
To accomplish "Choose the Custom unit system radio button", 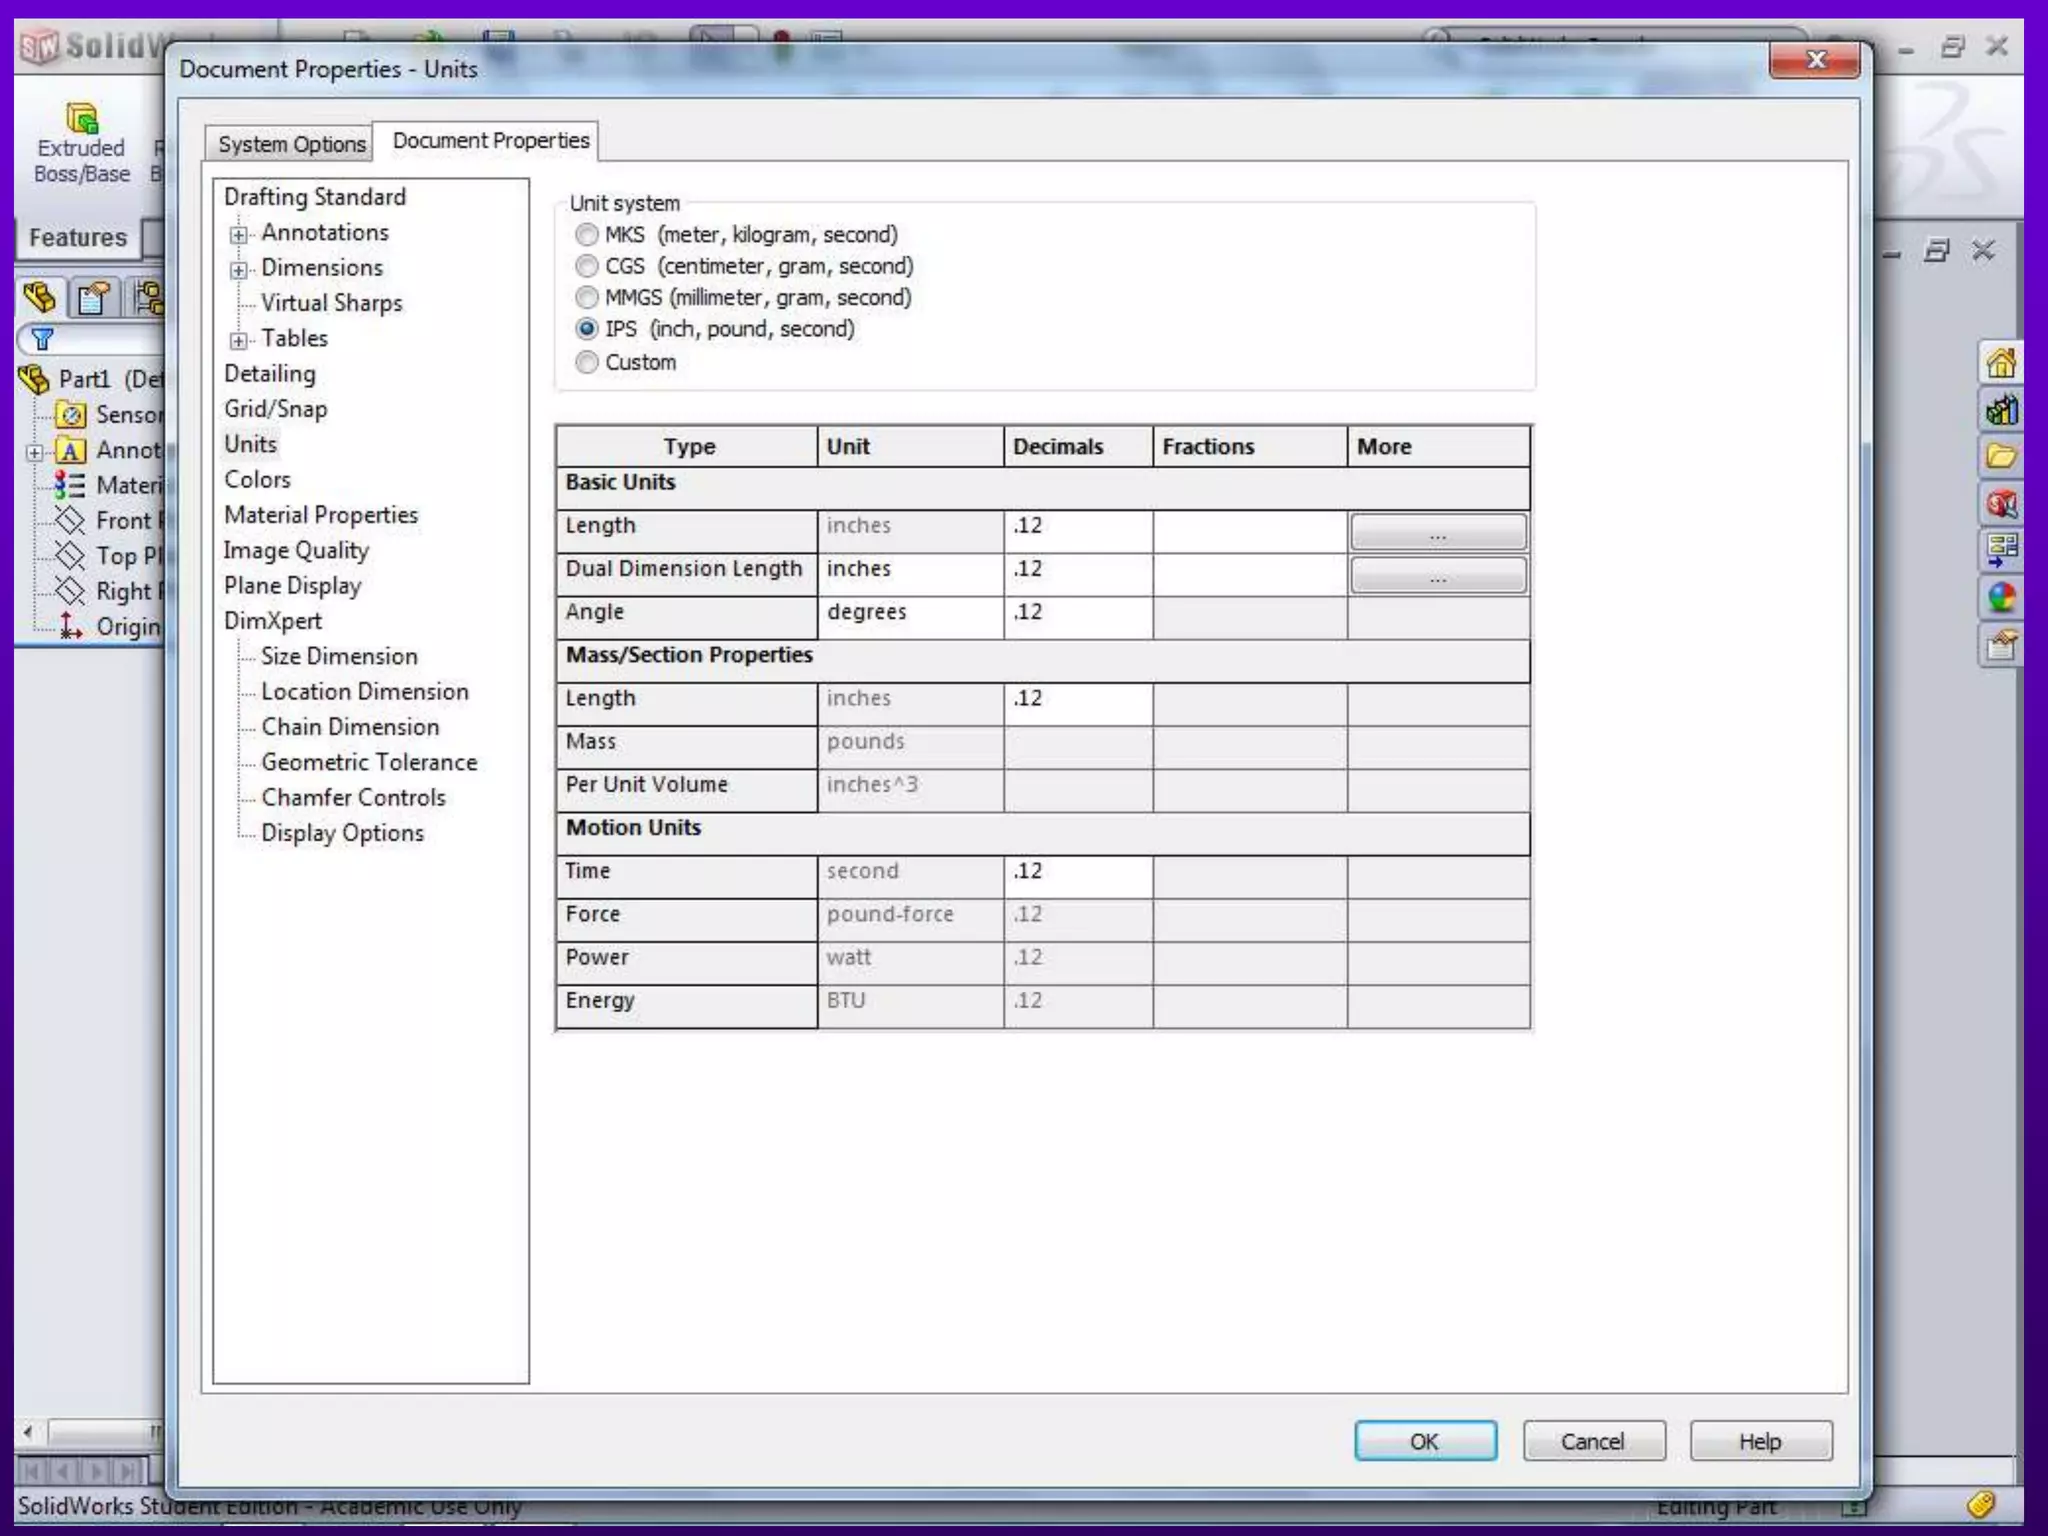I will (x=587, y=362).
